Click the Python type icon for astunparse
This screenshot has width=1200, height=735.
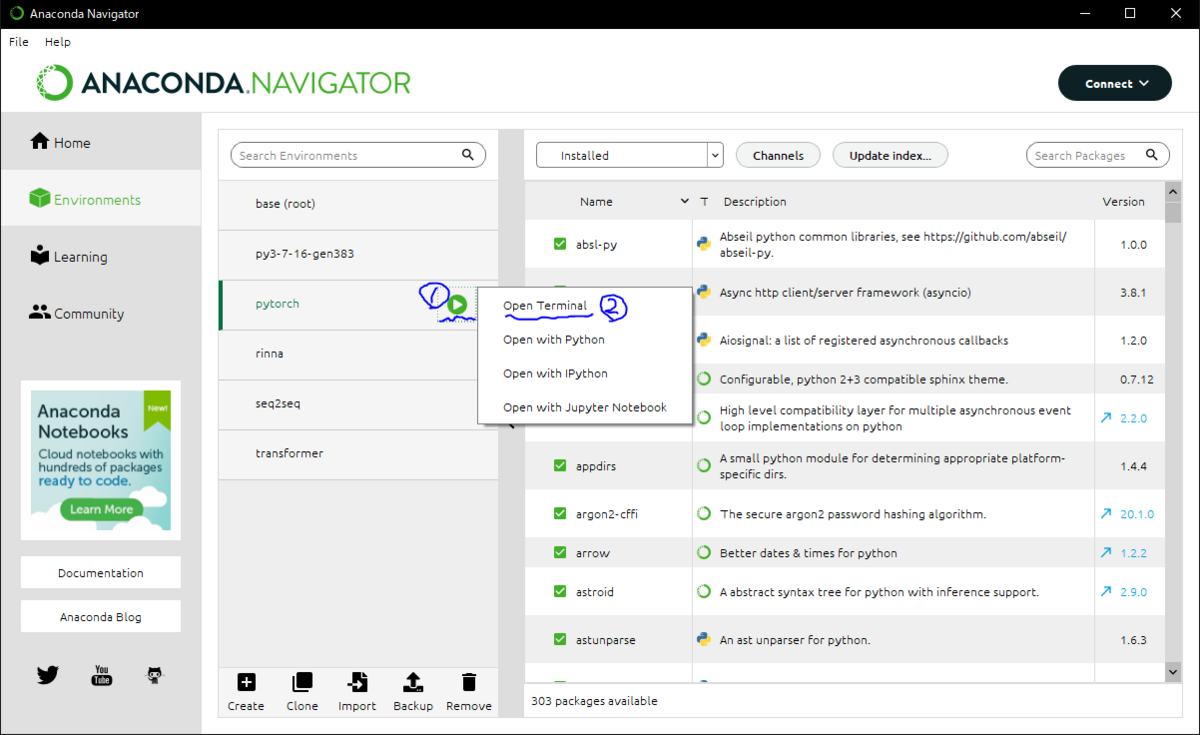point(704,640)
